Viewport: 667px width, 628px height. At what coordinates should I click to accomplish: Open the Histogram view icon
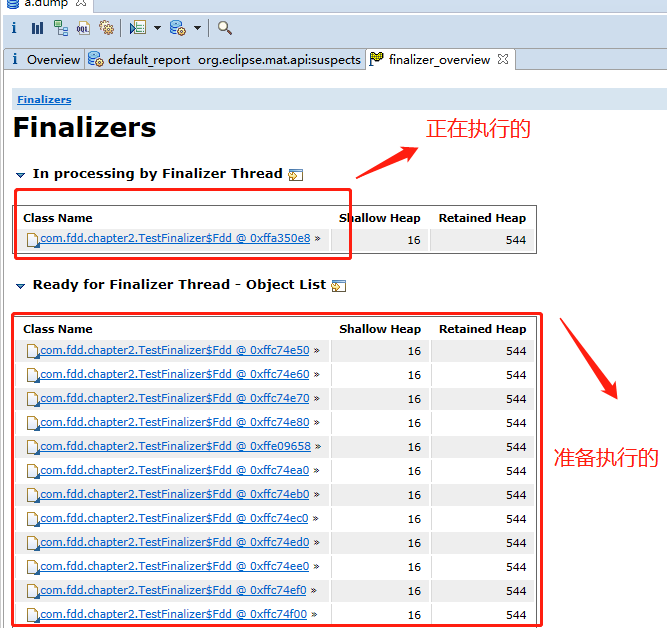(x=37, y=28)
